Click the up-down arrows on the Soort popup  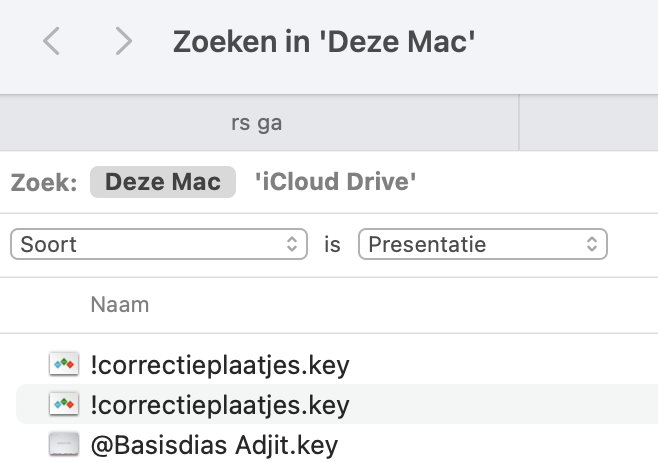[292, 244]
